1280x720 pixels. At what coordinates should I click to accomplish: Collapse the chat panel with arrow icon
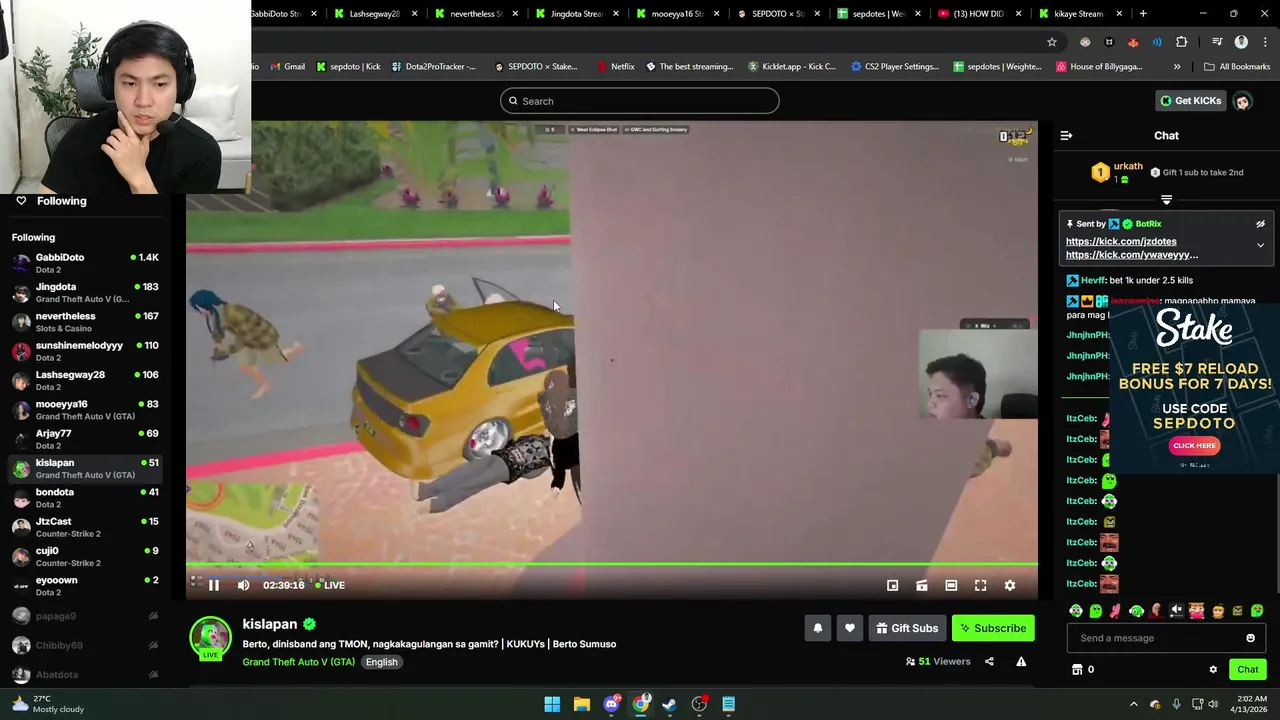[x=1066, y=135]
